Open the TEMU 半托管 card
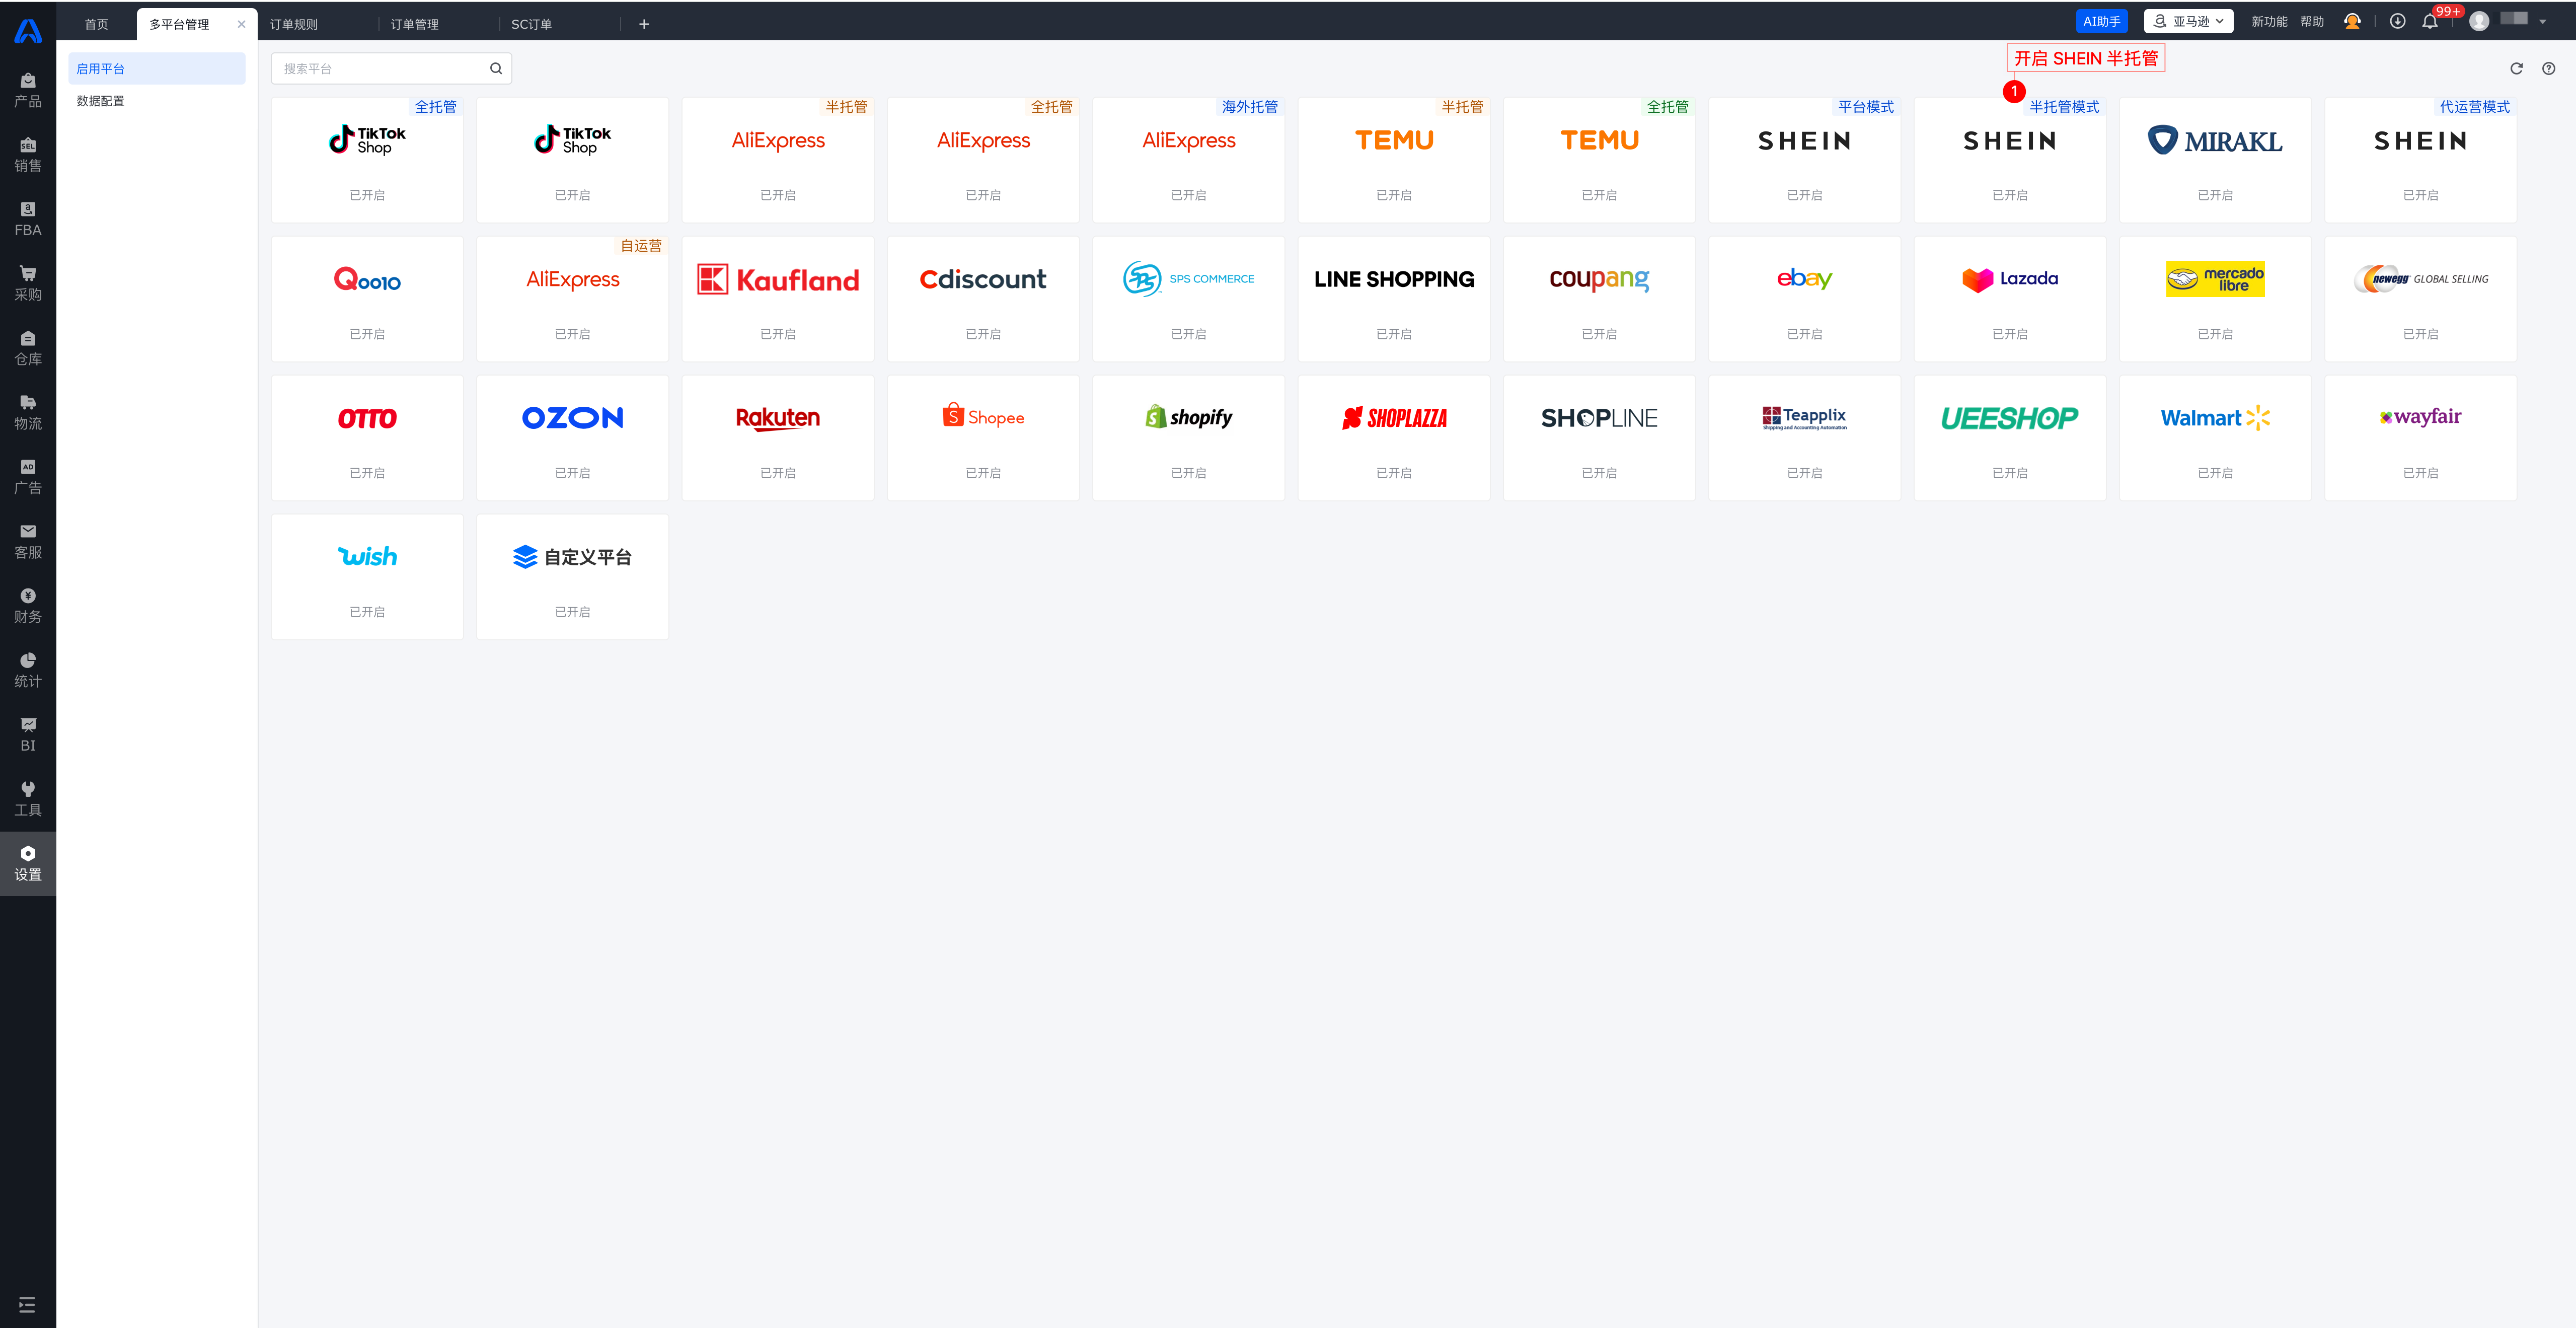The image size is (2576, 1328). (x=1393, y=160)
